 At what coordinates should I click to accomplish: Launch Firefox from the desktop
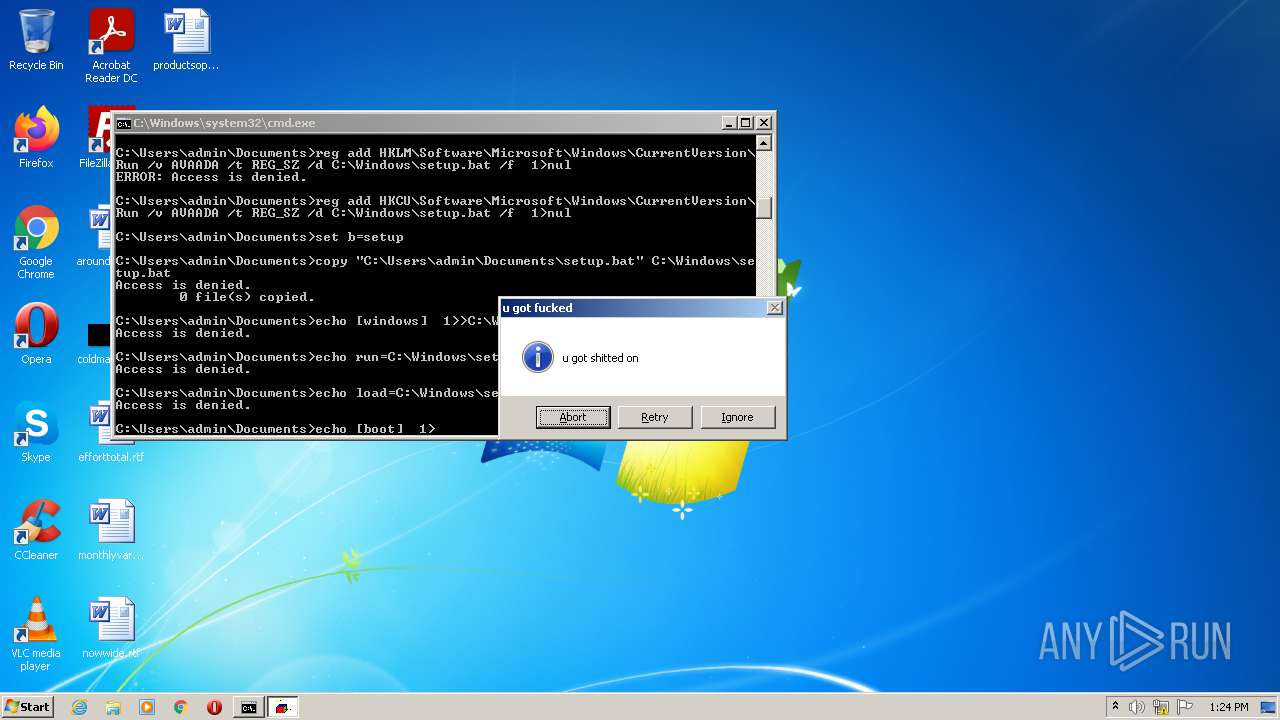(x=36, y=137)
